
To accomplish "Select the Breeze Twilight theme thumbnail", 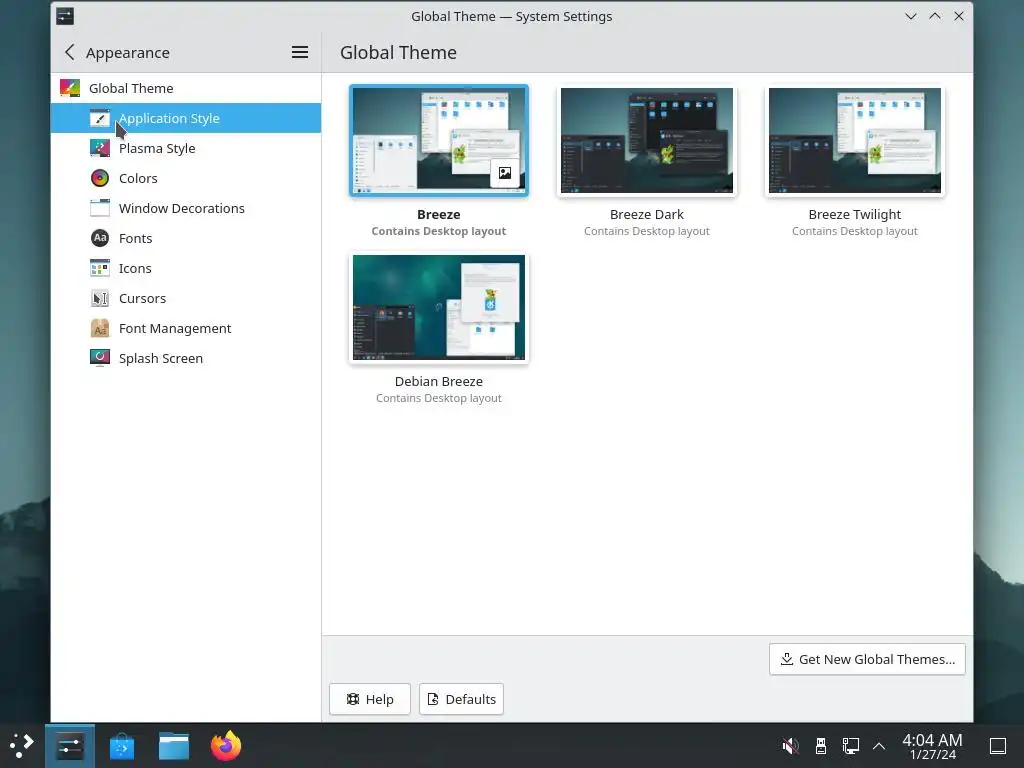I will point(855,140).
